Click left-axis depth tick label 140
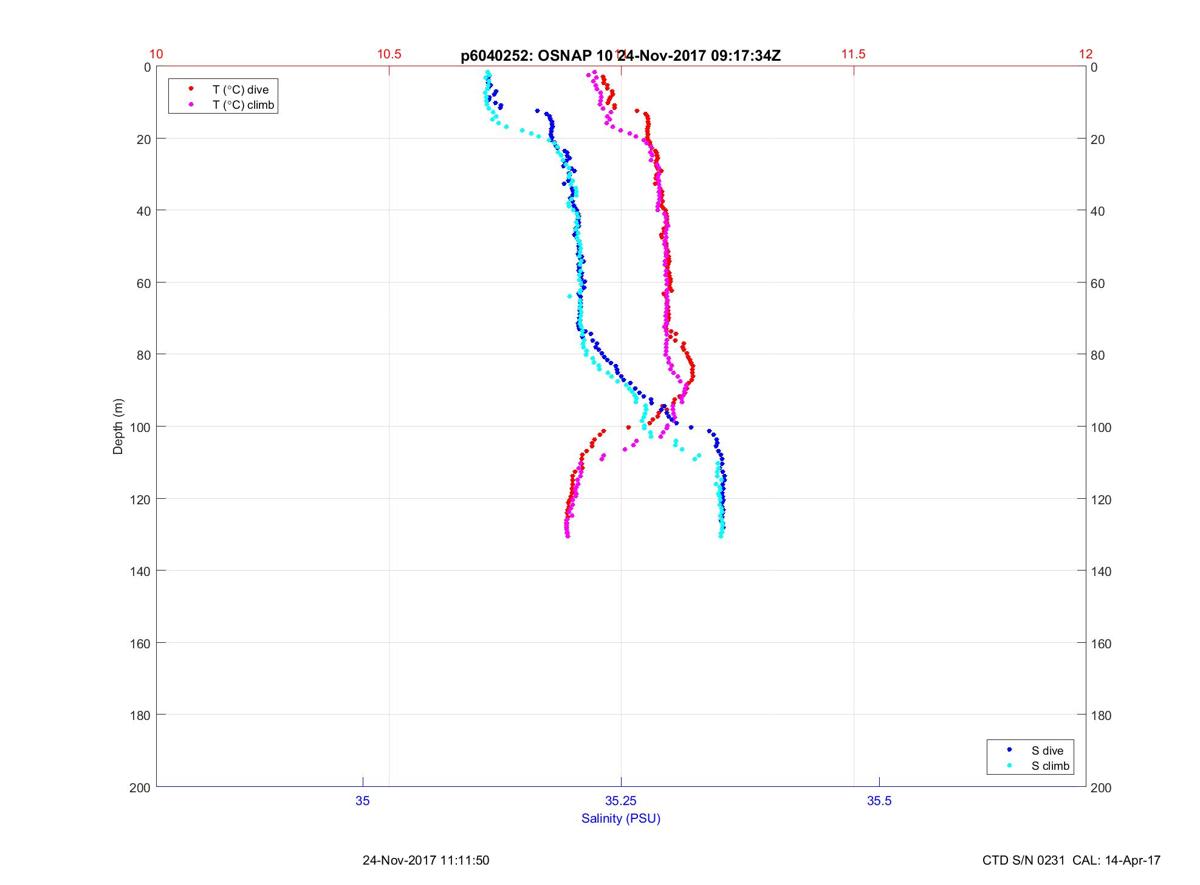Viewport: 1200px width, 885px height. [x=141, y=571]
